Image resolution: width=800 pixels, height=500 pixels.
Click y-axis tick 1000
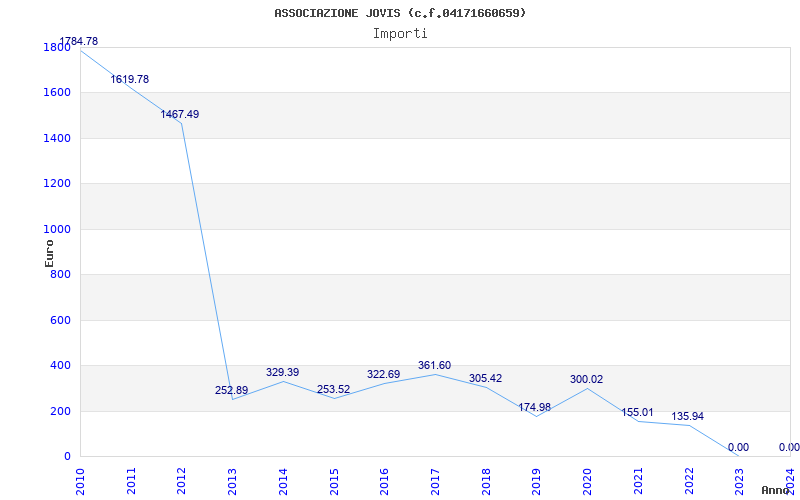click(57, 230)
